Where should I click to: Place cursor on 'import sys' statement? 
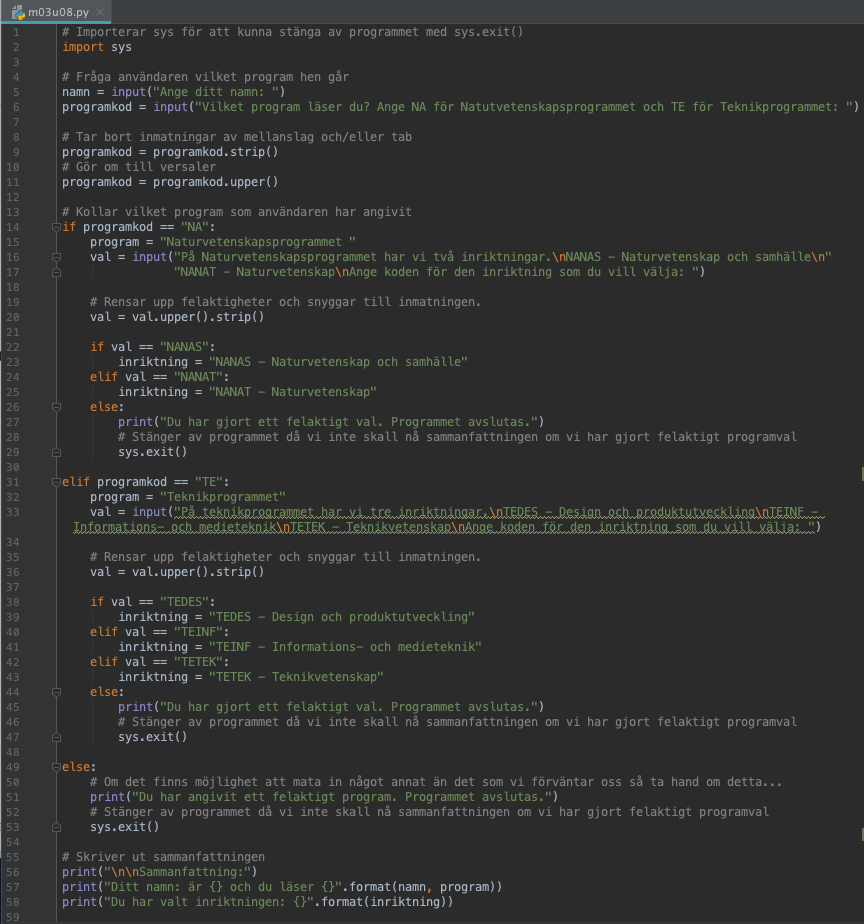(97, 47)
